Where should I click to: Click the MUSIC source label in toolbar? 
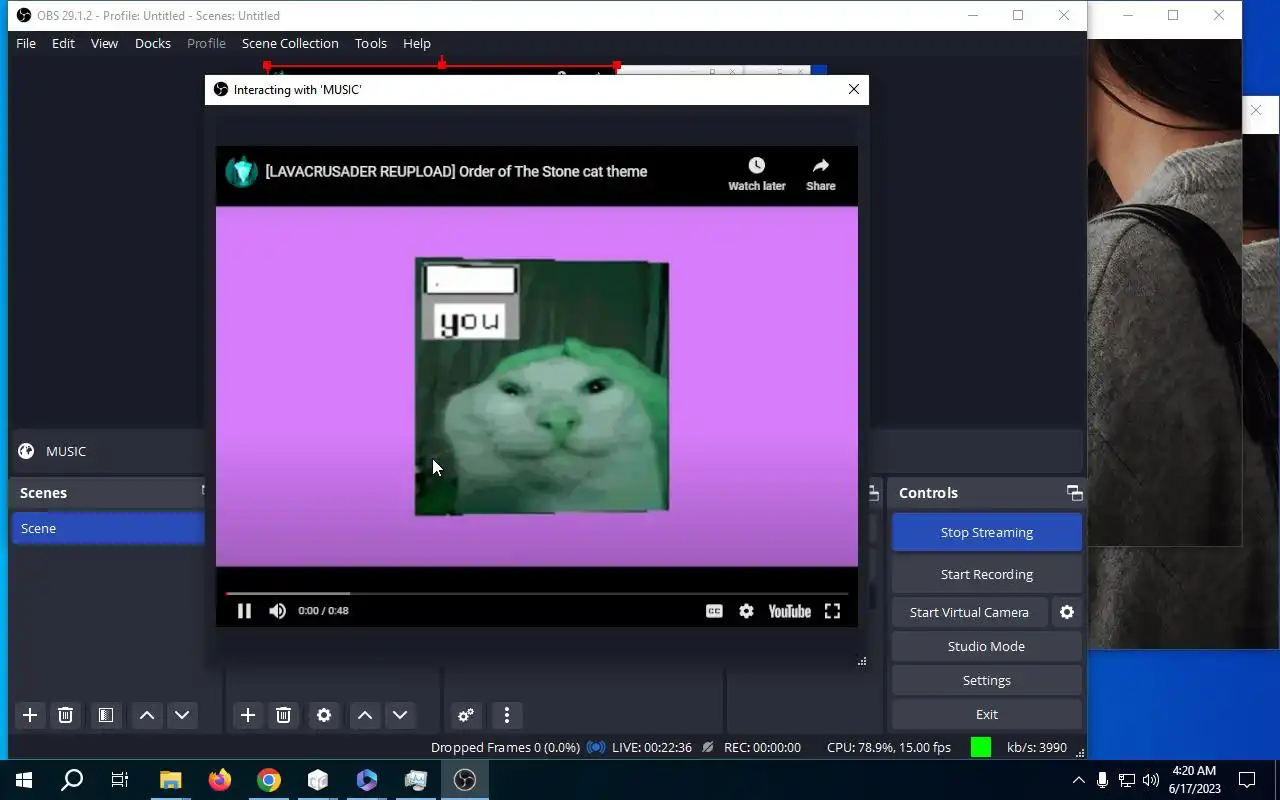point(66,451)
